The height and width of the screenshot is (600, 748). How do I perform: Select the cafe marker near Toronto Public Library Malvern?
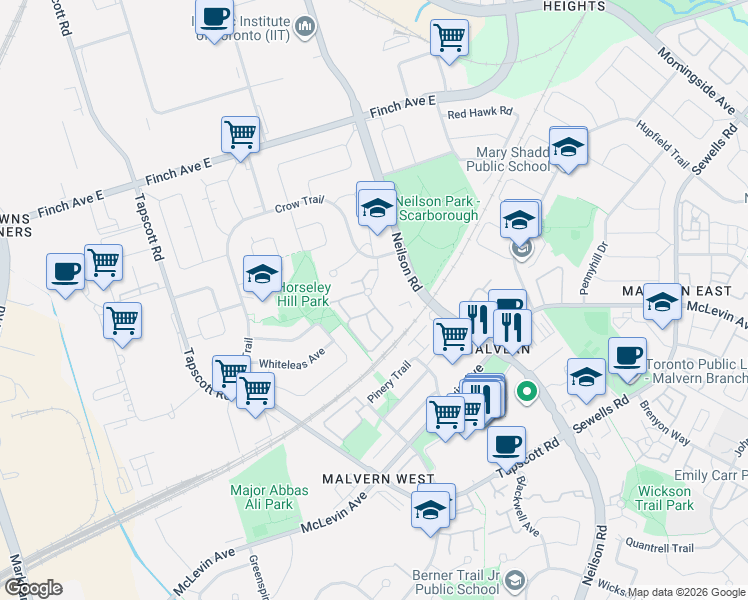(x=628, y=357)
